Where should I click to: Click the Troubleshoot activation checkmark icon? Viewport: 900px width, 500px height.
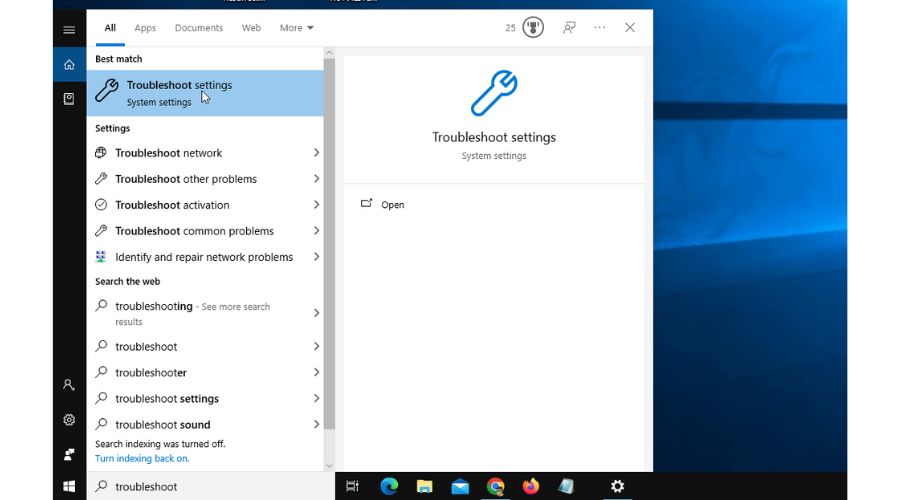101,204
